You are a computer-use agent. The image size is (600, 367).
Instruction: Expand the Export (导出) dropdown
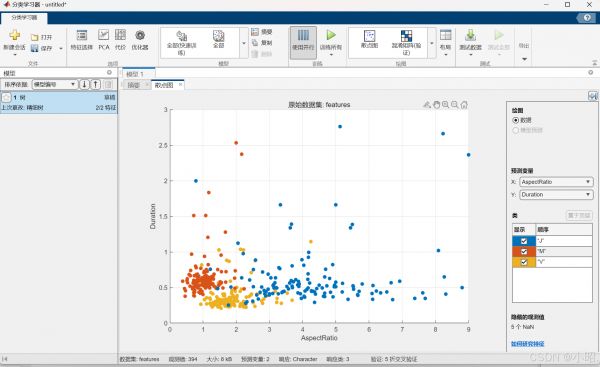(x=524, y=59)
